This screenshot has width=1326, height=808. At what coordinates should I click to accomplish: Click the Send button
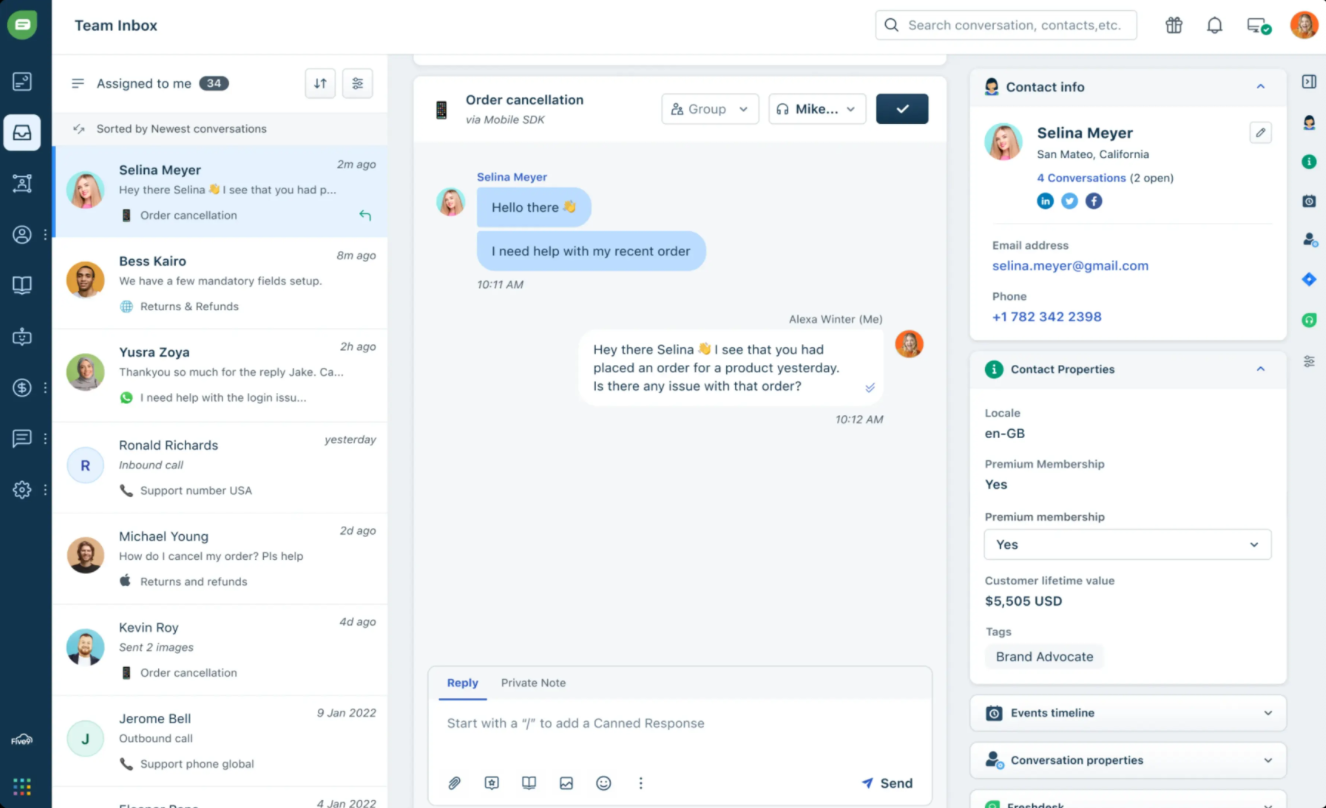(x=886, y=783)
